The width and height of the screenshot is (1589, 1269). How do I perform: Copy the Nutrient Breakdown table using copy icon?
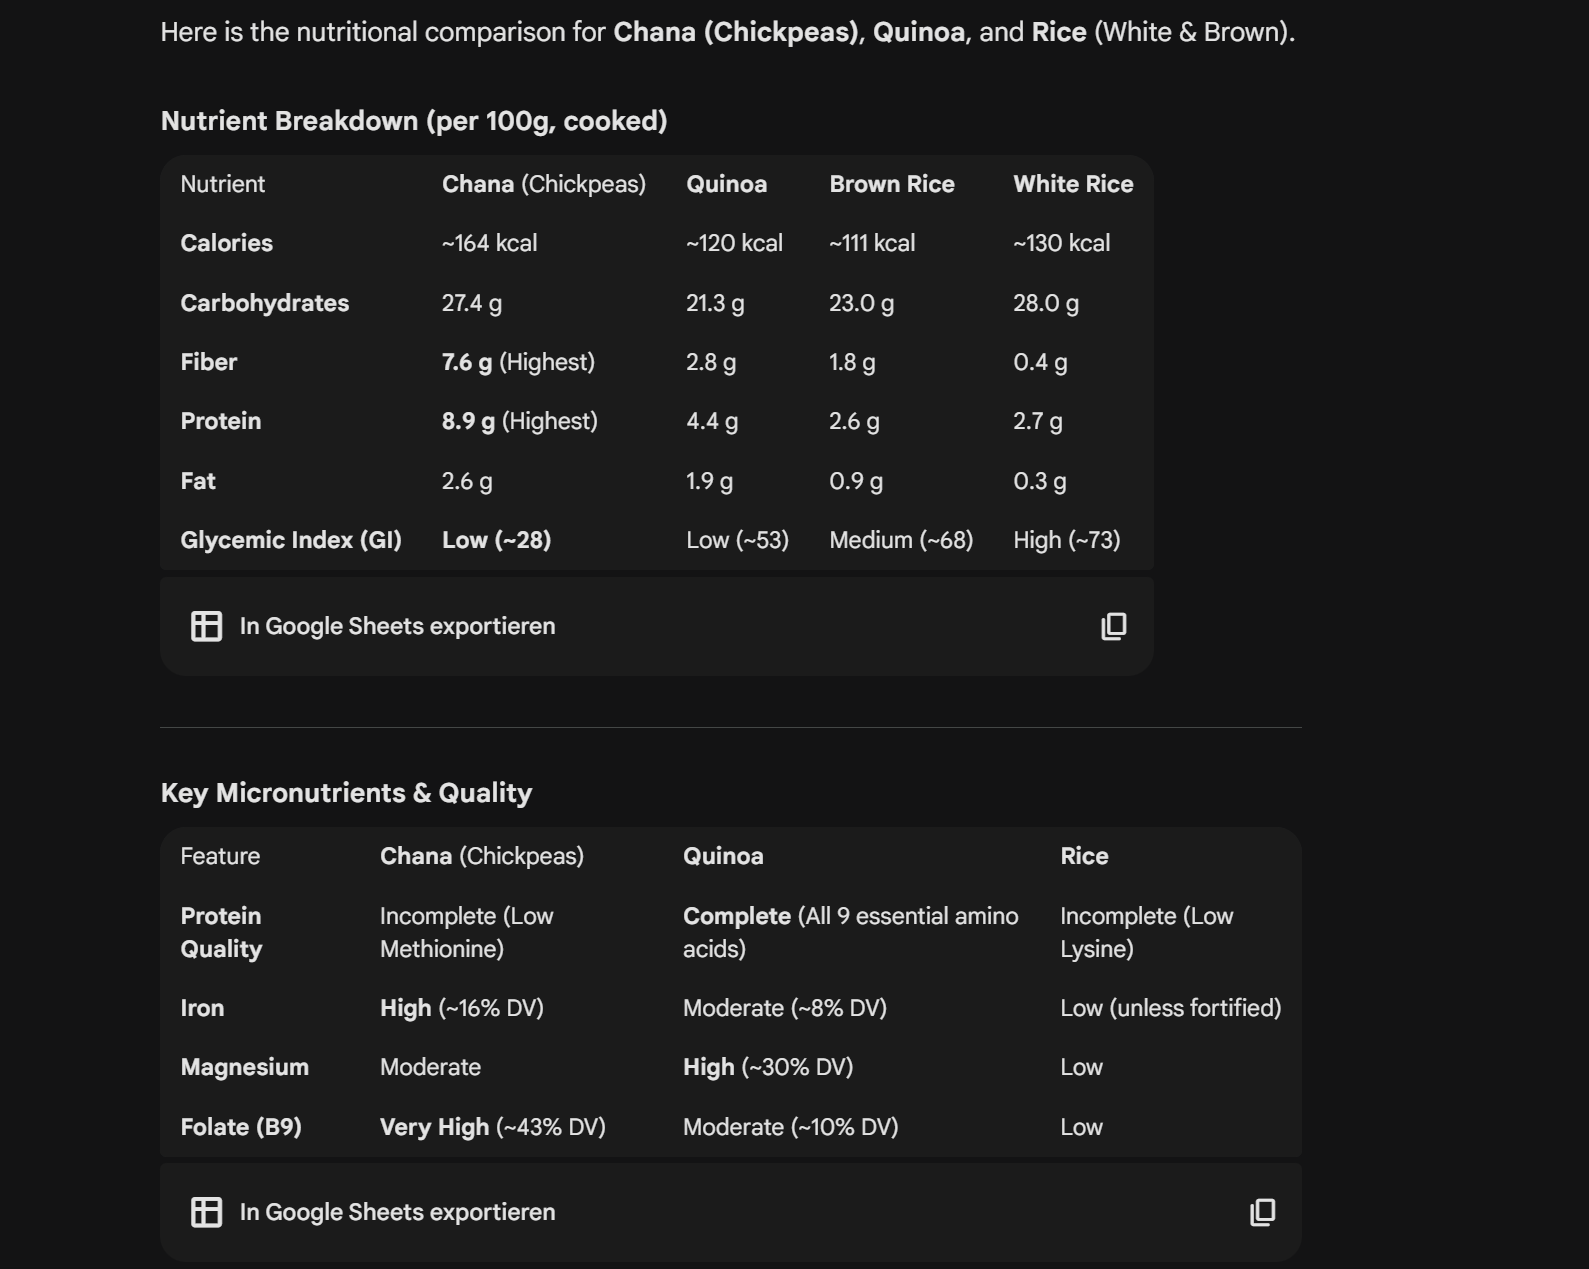pyautogui.click(x=1113, y=626)
